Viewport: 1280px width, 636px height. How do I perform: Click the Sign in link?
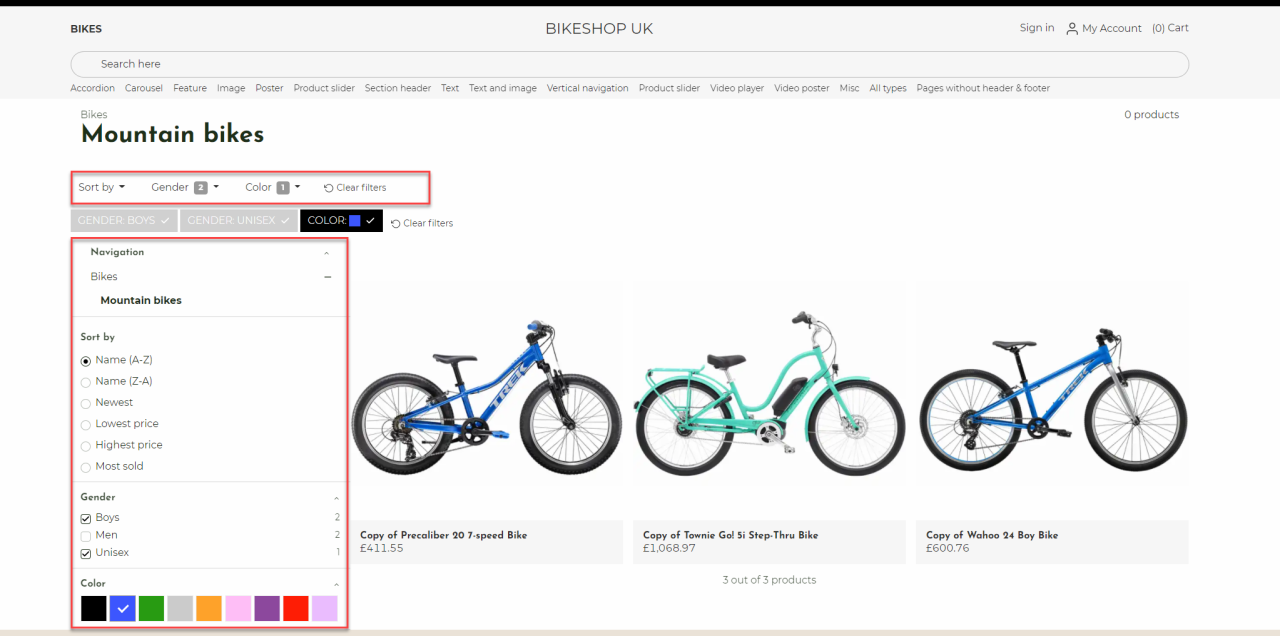[x=1036, y=28]
